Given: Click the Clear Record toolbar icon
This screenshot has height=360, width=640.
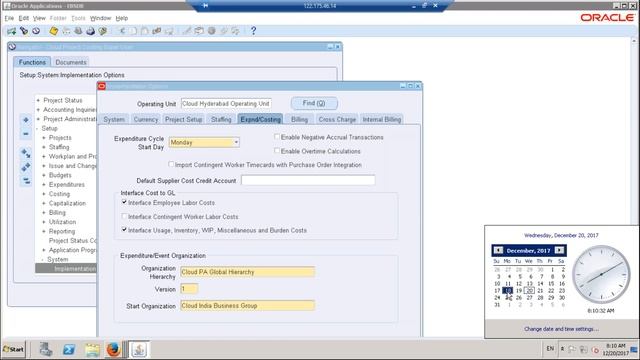Looking at the screenshot, I should pyautogui.click(x=156, y=31).
